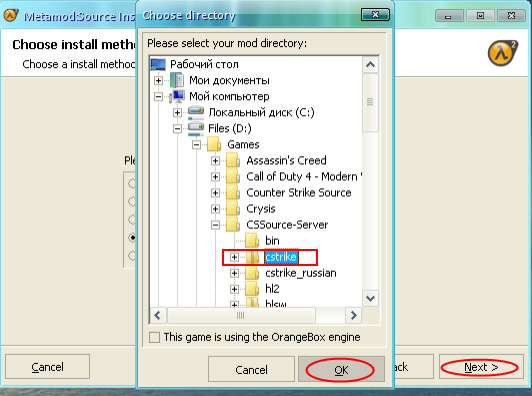Expand the cstrike_russian folder

coord(234,273)
